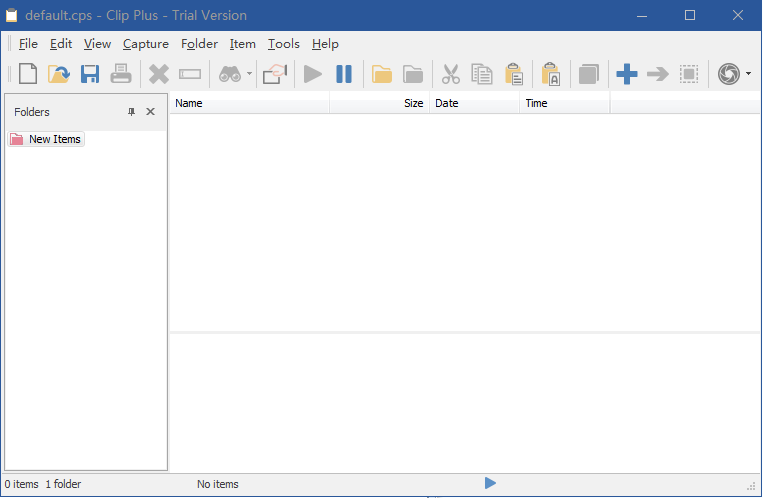Screen dimensions: 763x498
Task: Select the New Items folder
Action: 54,139
